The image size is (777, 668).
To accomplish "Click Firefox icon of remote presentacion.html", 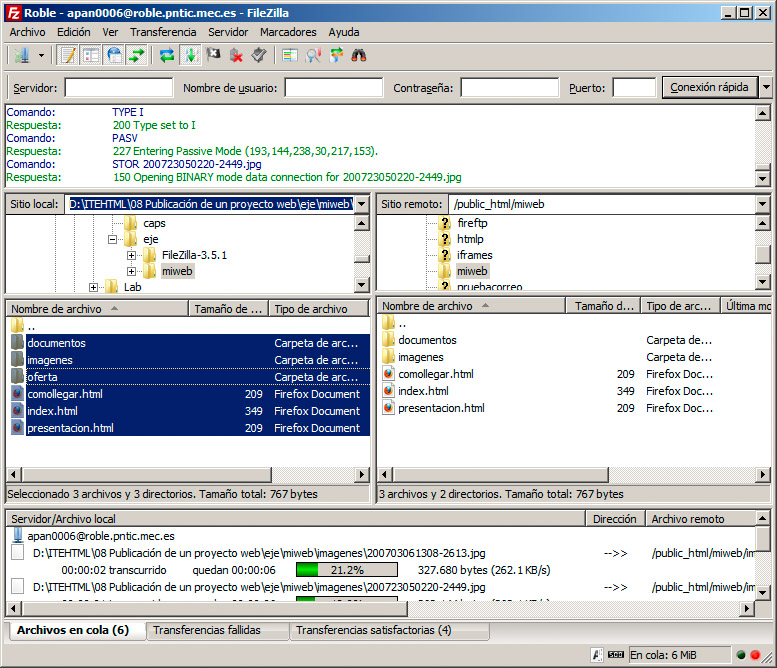I will [388, 408].
